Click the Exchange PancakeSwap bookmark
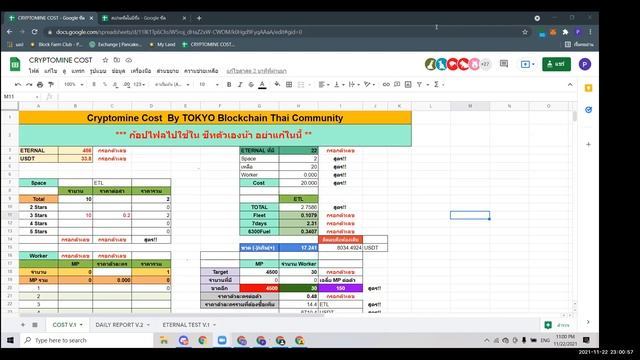The image size is (640, 360). (x=116, y=44)
